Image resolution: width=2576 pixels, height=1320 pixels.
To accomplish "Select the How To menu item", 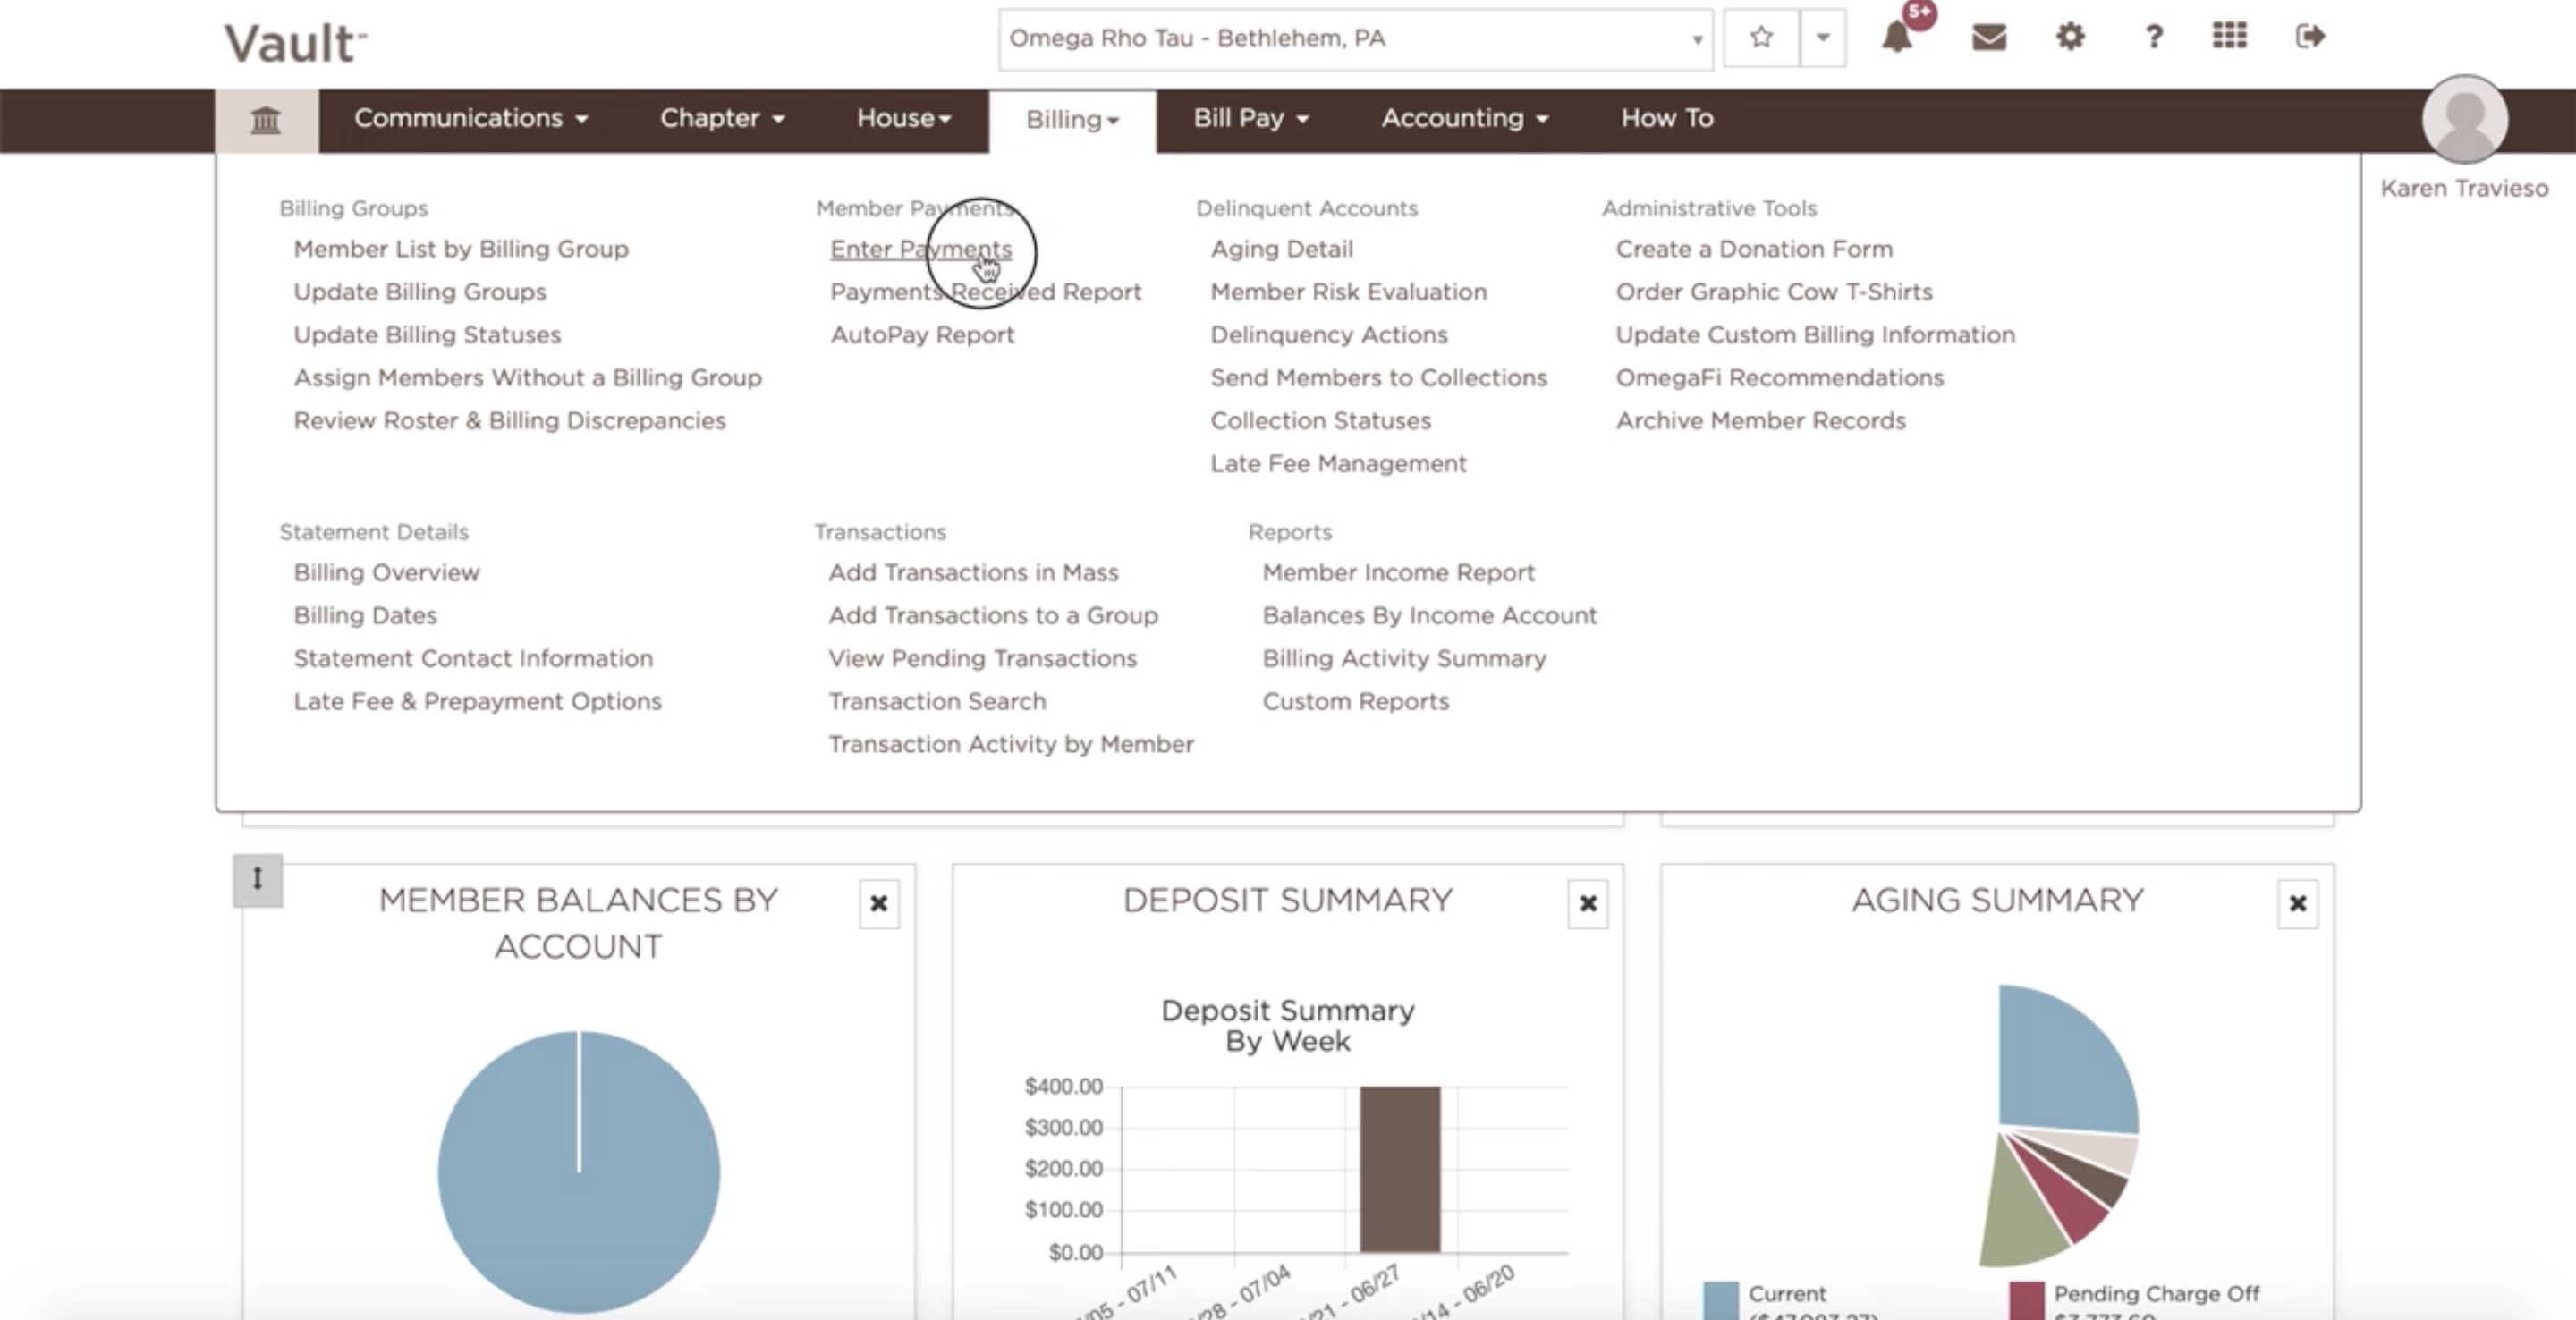I will (1666, 118).
